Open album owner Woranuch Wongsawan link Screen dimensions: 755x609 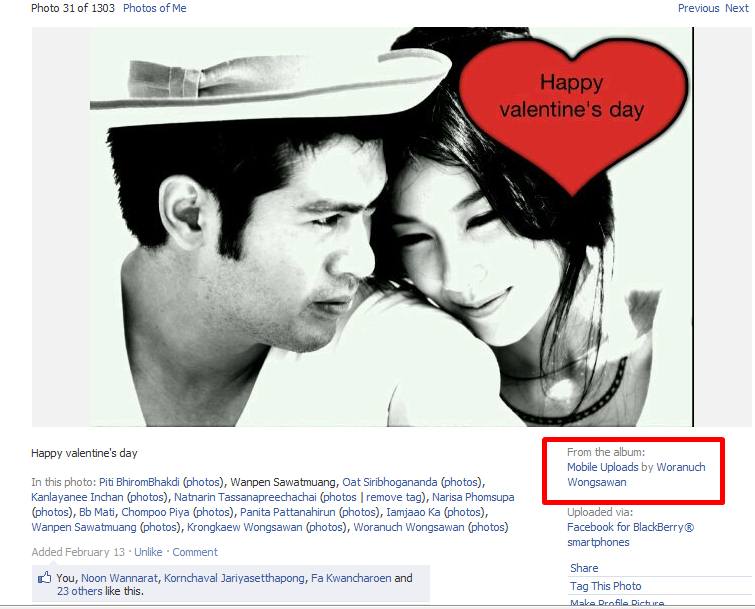[x=636, y=475]
